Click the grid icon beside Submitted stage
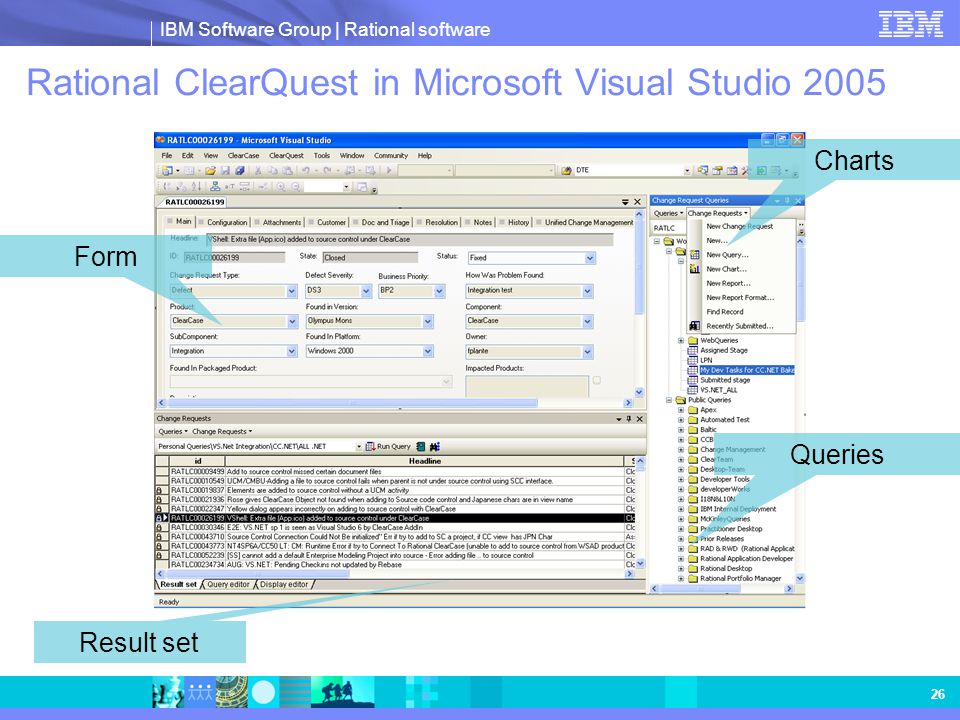Image resolution: width=960 pixels, height=720 pixels. coord(692,380)
